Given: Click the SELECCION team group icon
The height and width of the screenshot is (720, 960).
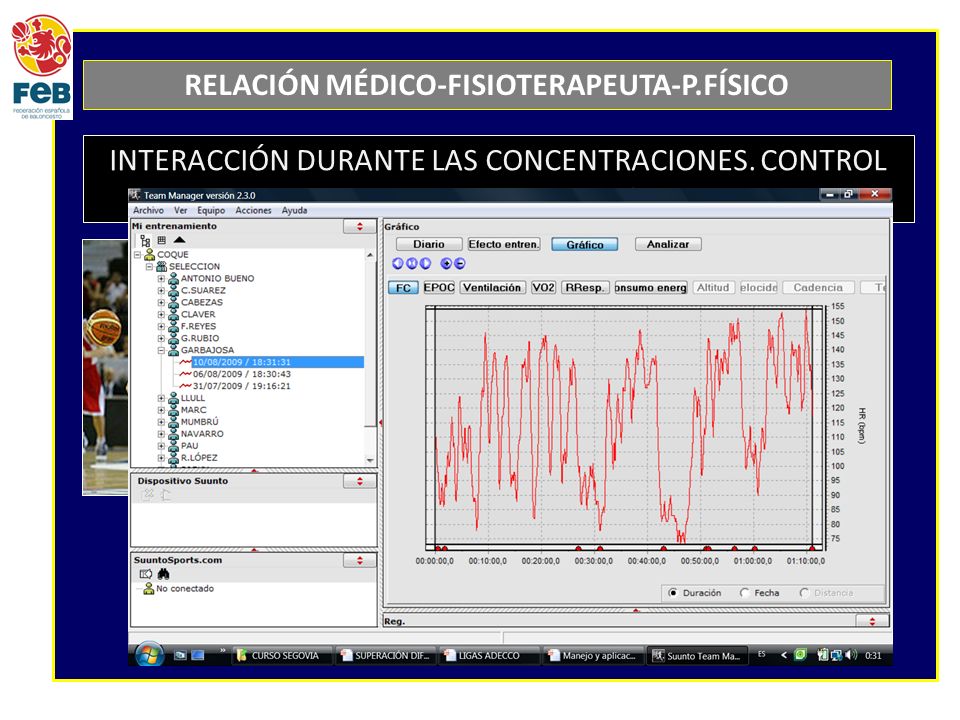Looking at the screenshot, I should click(162, 266).
